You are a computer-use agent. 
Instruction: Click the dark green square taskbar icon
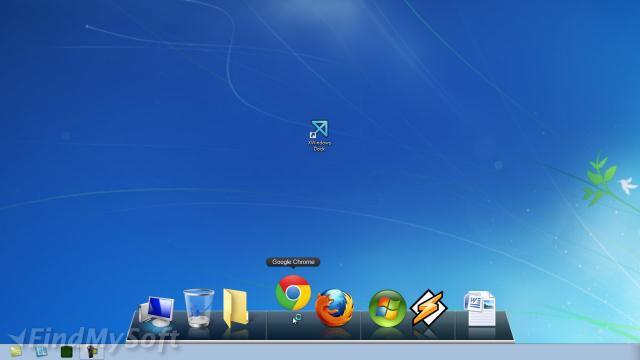67,351
